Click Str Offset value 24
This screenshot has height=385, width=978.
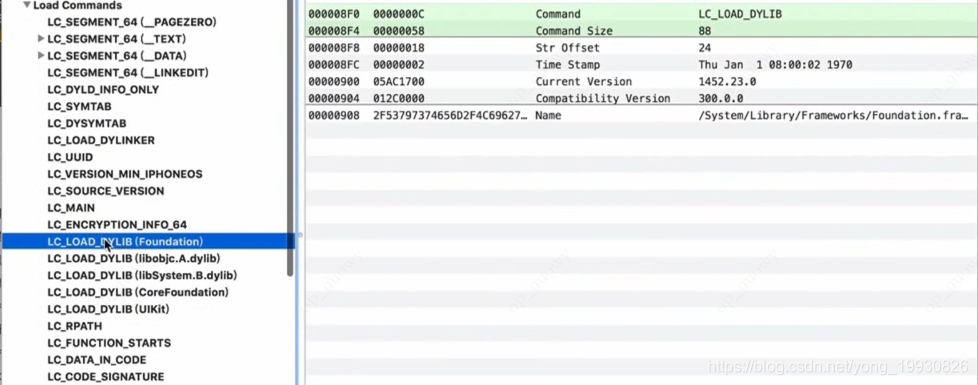[705, 47]
